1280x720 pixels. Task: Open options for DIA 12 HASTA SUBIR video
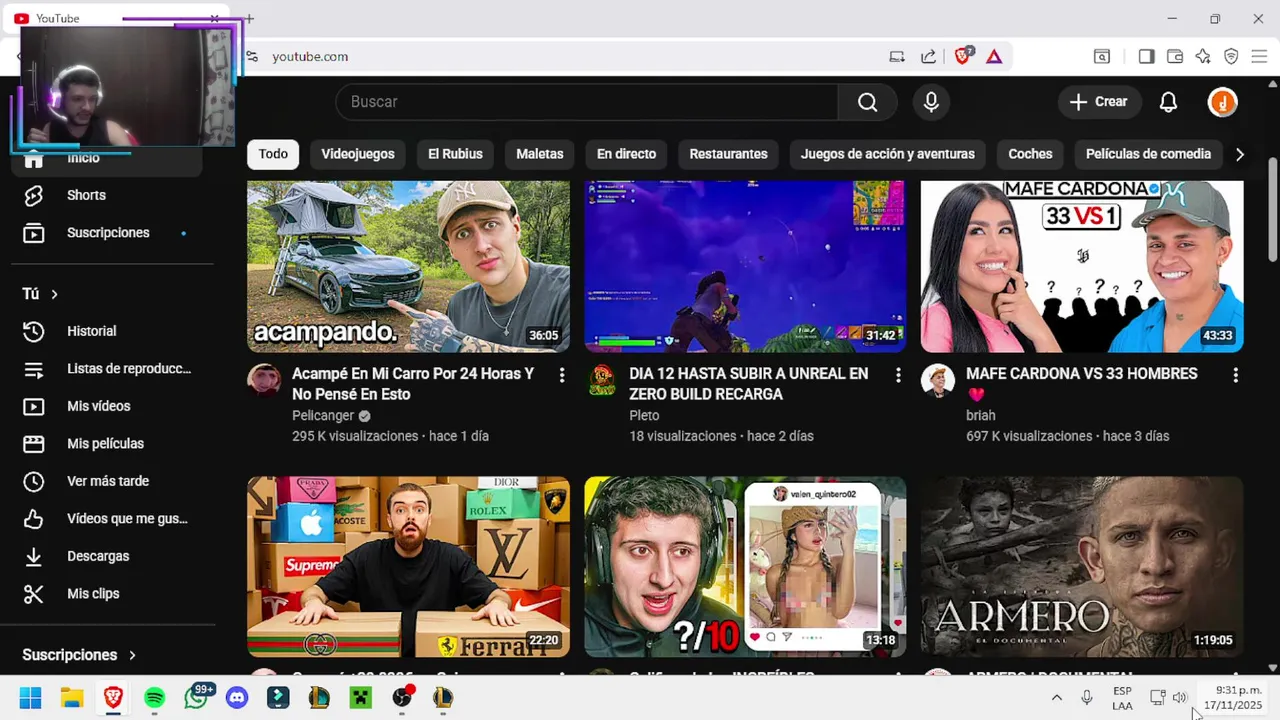click(898, 375)
